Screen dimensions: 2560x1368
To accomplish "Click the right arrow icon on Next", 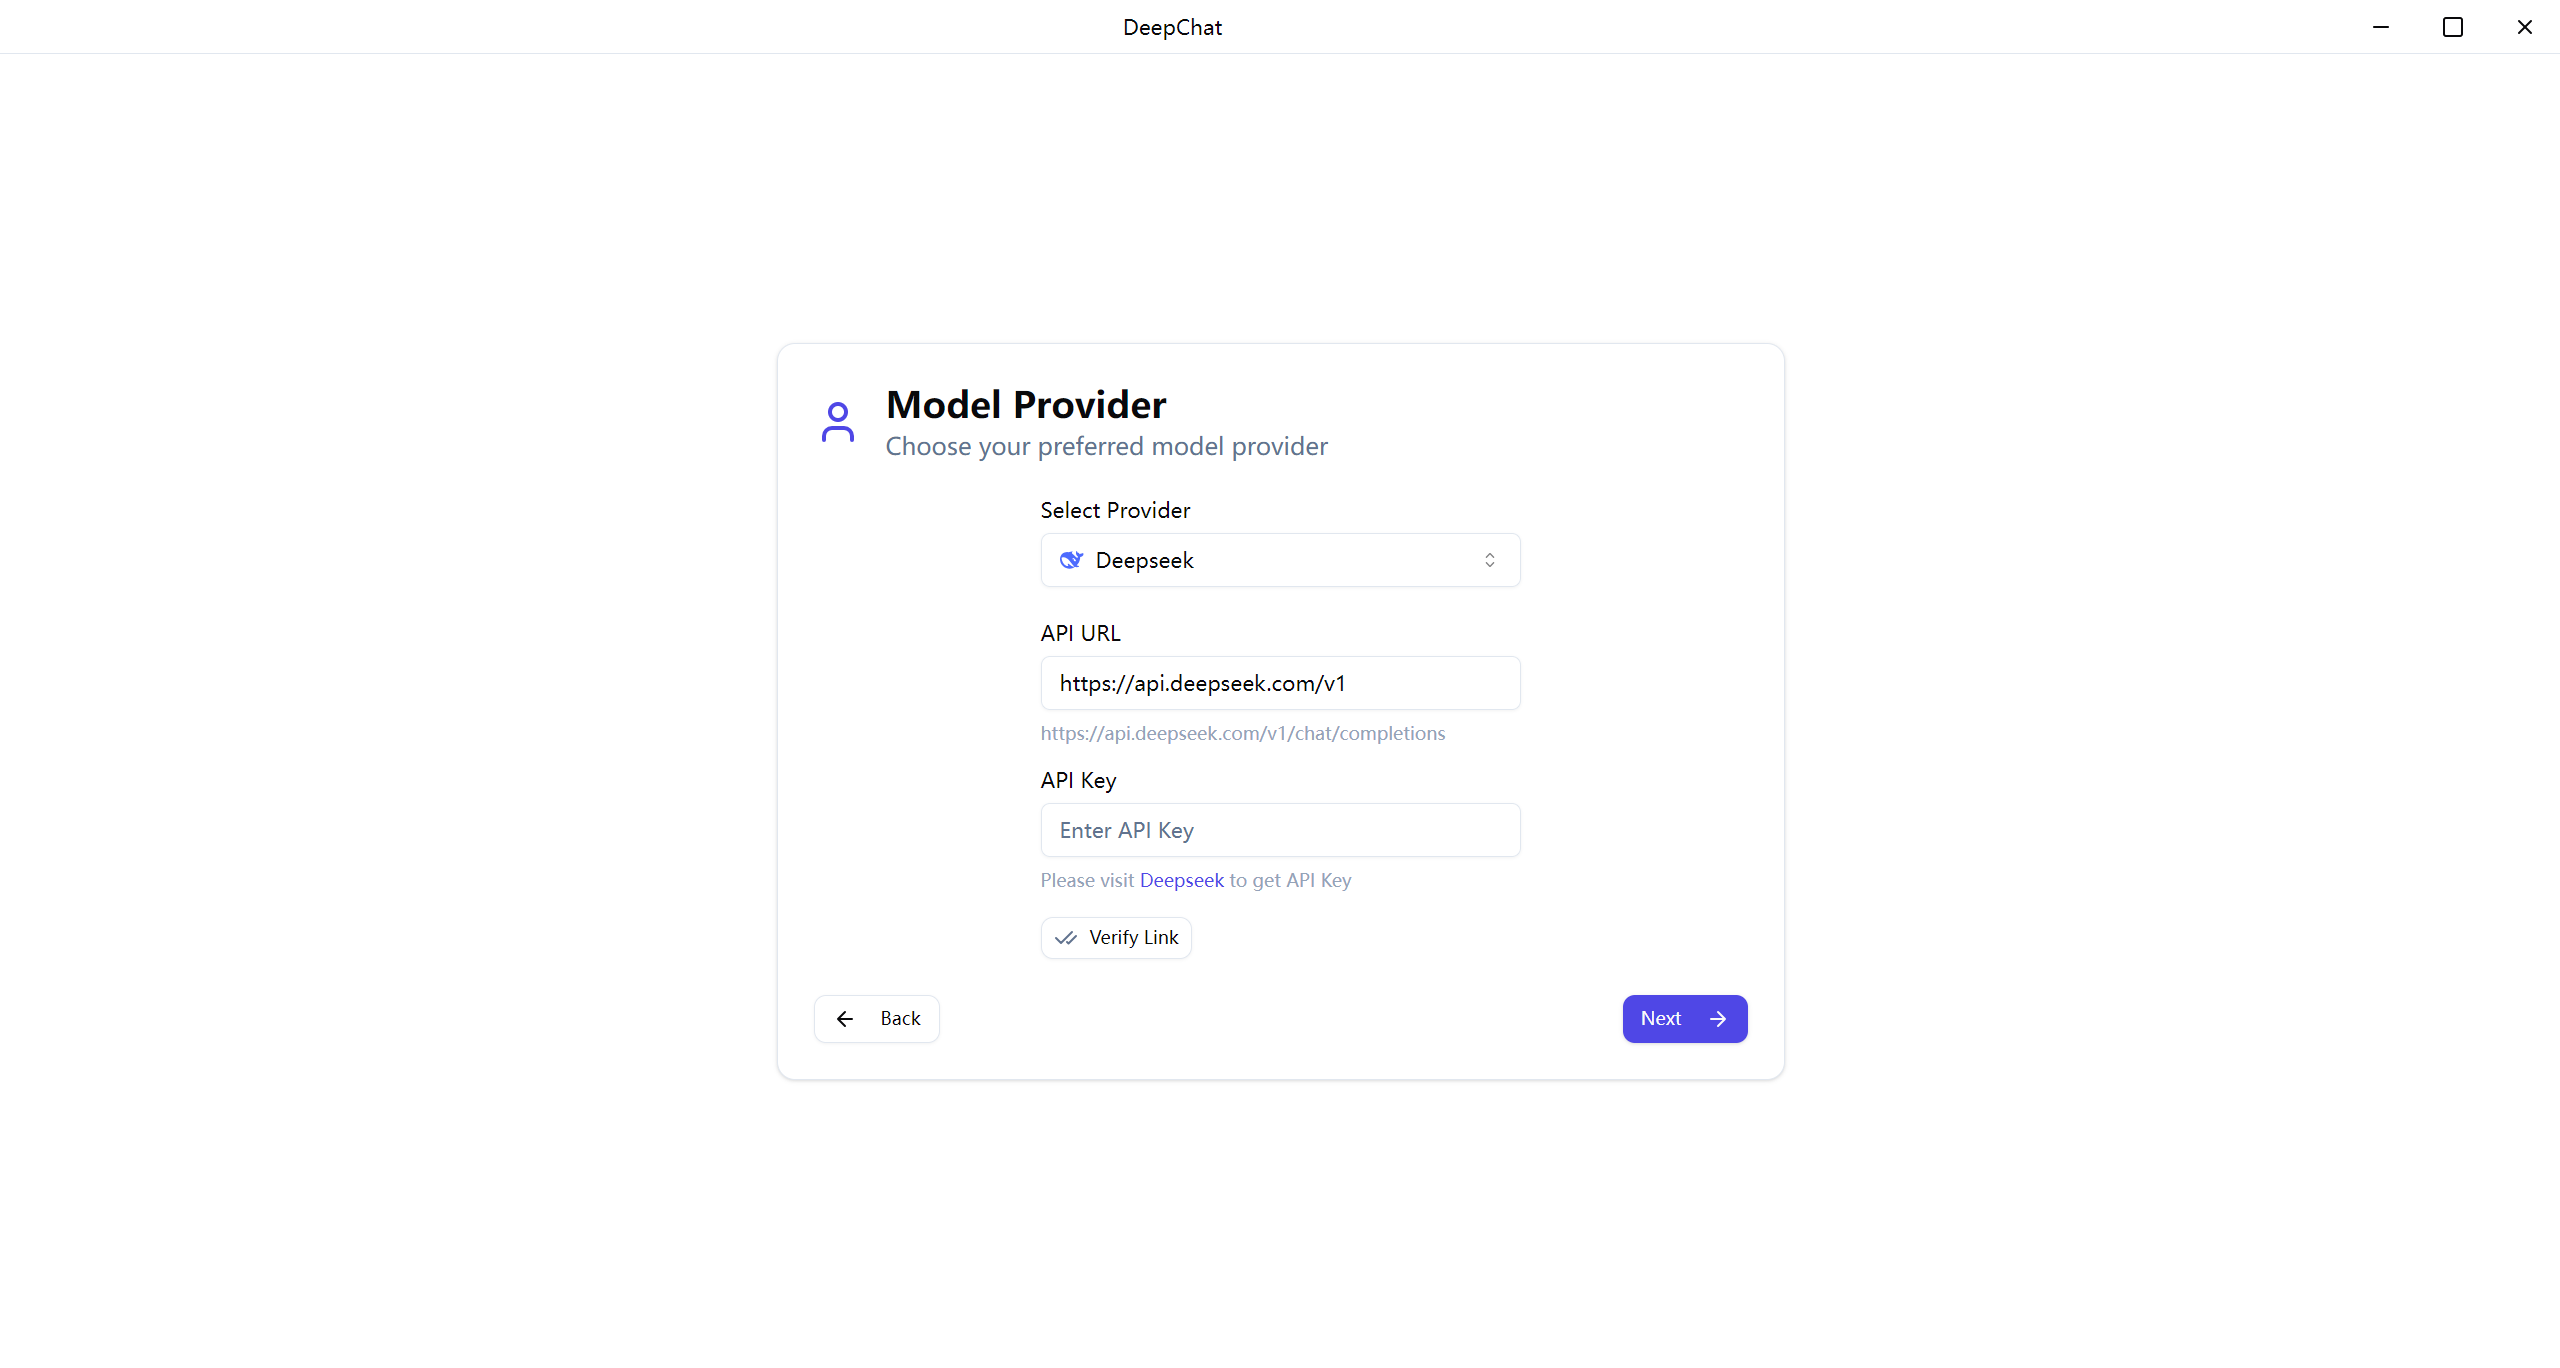I will point(1718,1019).
